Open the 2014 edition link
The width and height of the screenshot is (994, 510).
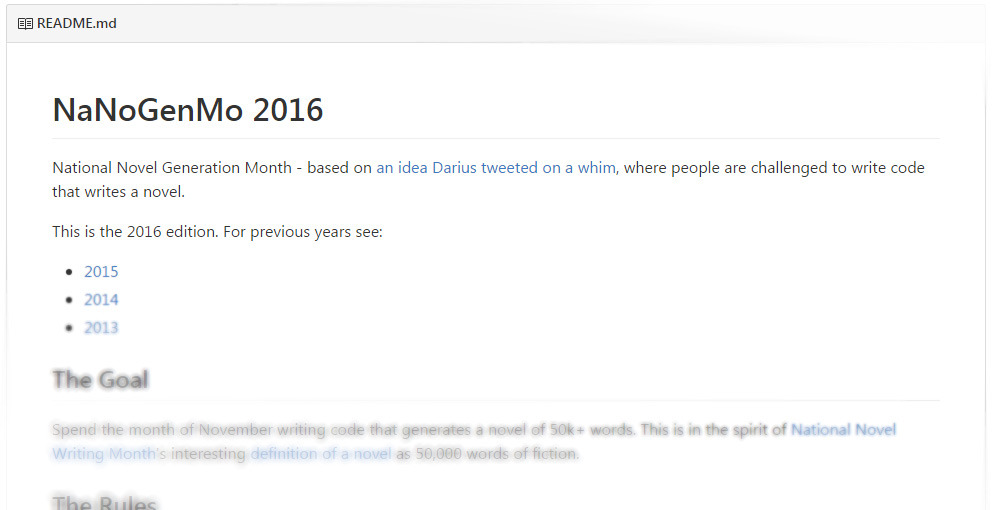point(101,300)
